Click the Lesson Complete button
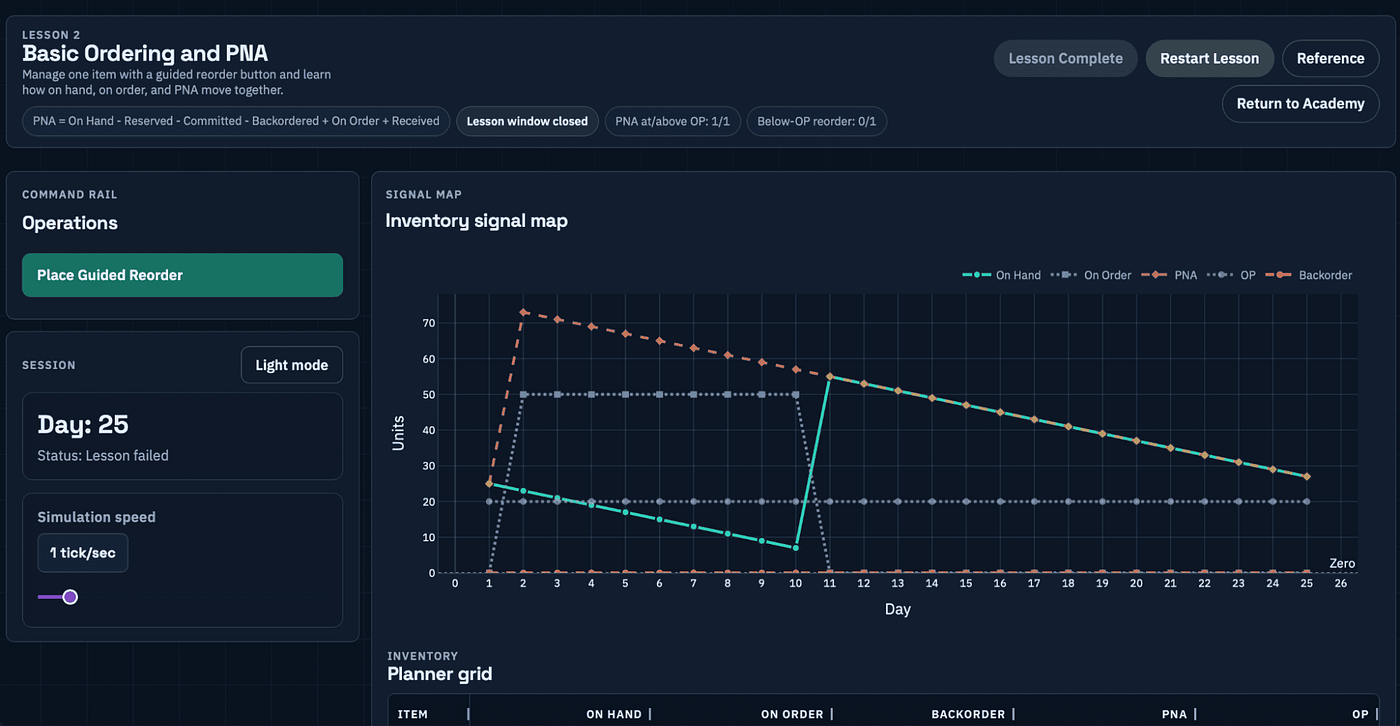Viewport: 1400px width, 726px height. [x=1065, y=58]
